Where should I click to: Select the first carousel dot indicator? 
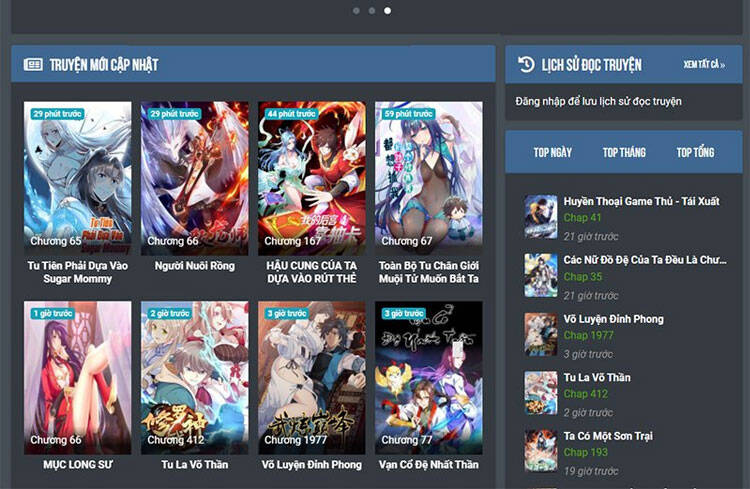(355, 11)
